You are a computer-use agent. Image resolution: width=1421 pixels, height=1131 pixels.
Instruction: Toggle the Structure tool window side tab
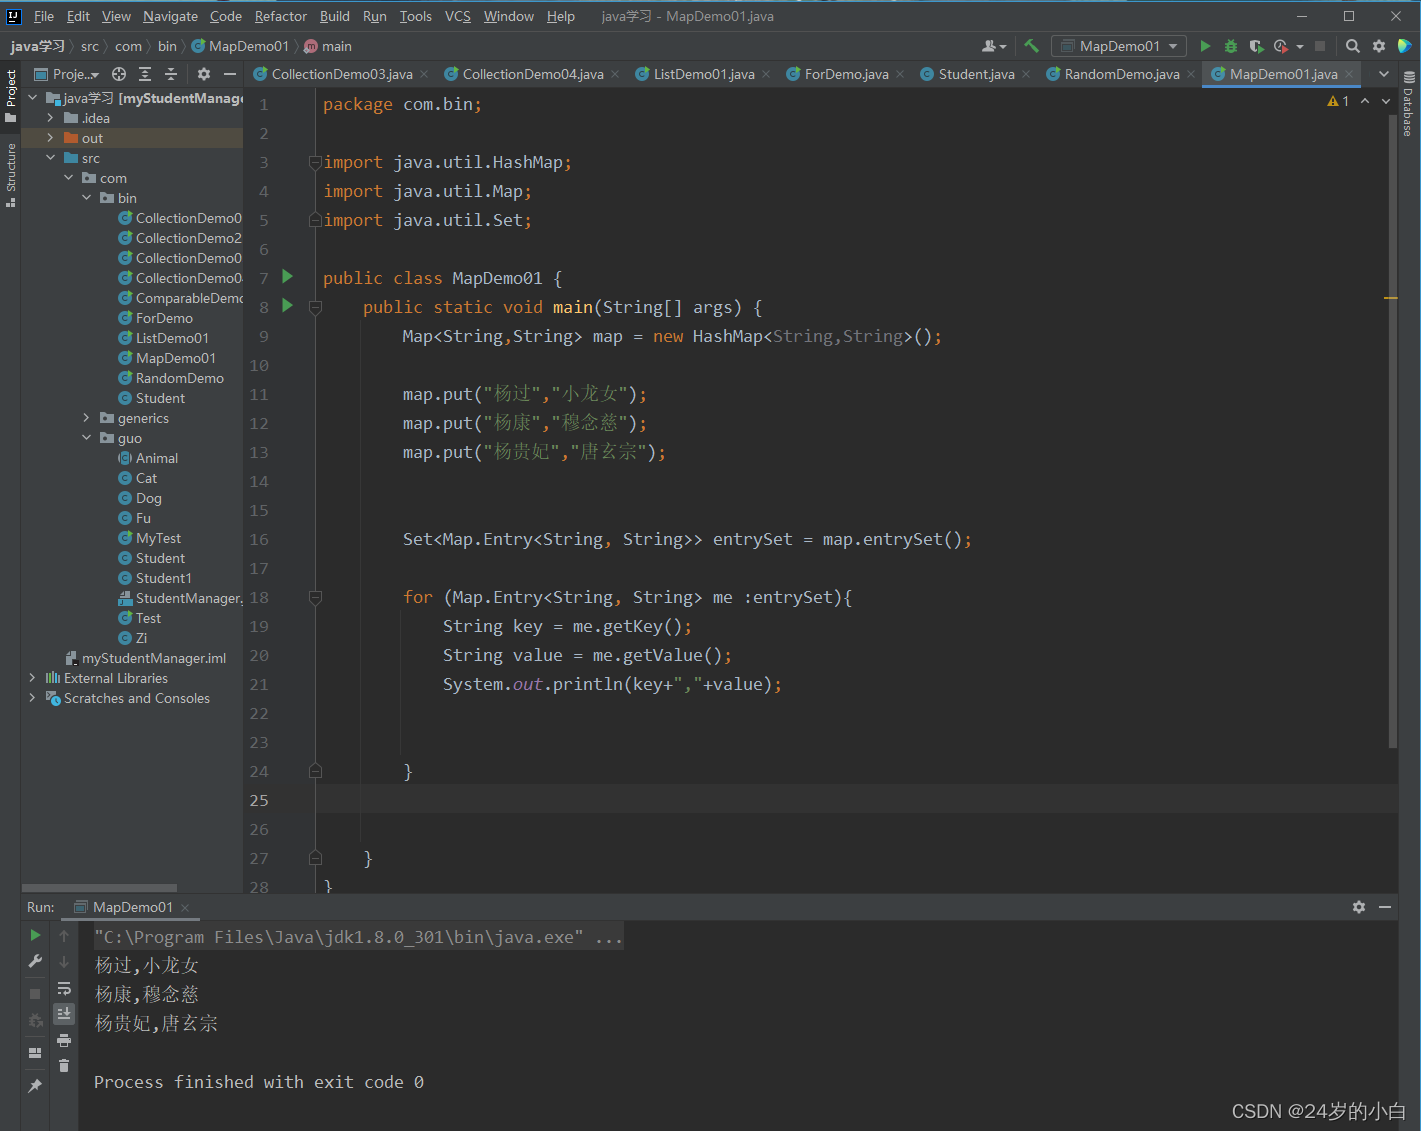coord(11,174)
